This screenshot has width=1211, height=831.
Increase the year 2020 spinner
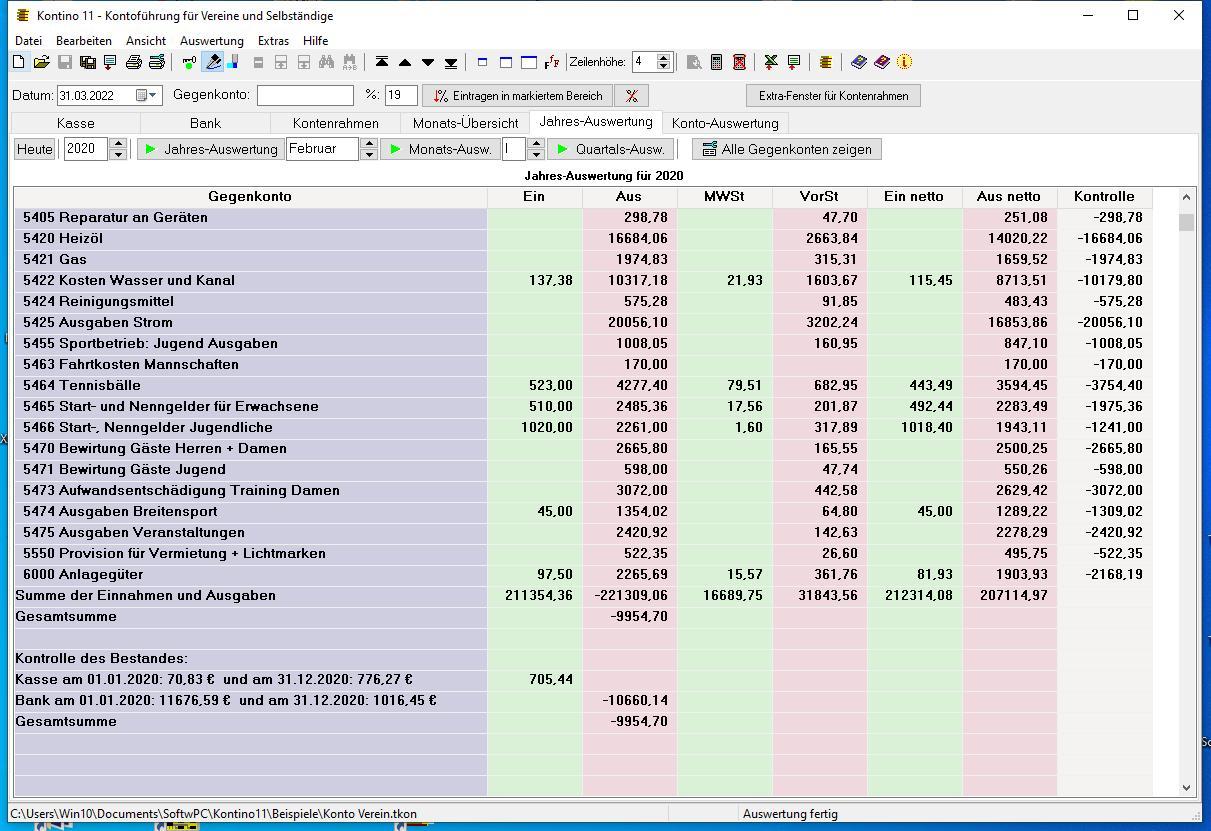pyautogui.click(x=118, y=144)
